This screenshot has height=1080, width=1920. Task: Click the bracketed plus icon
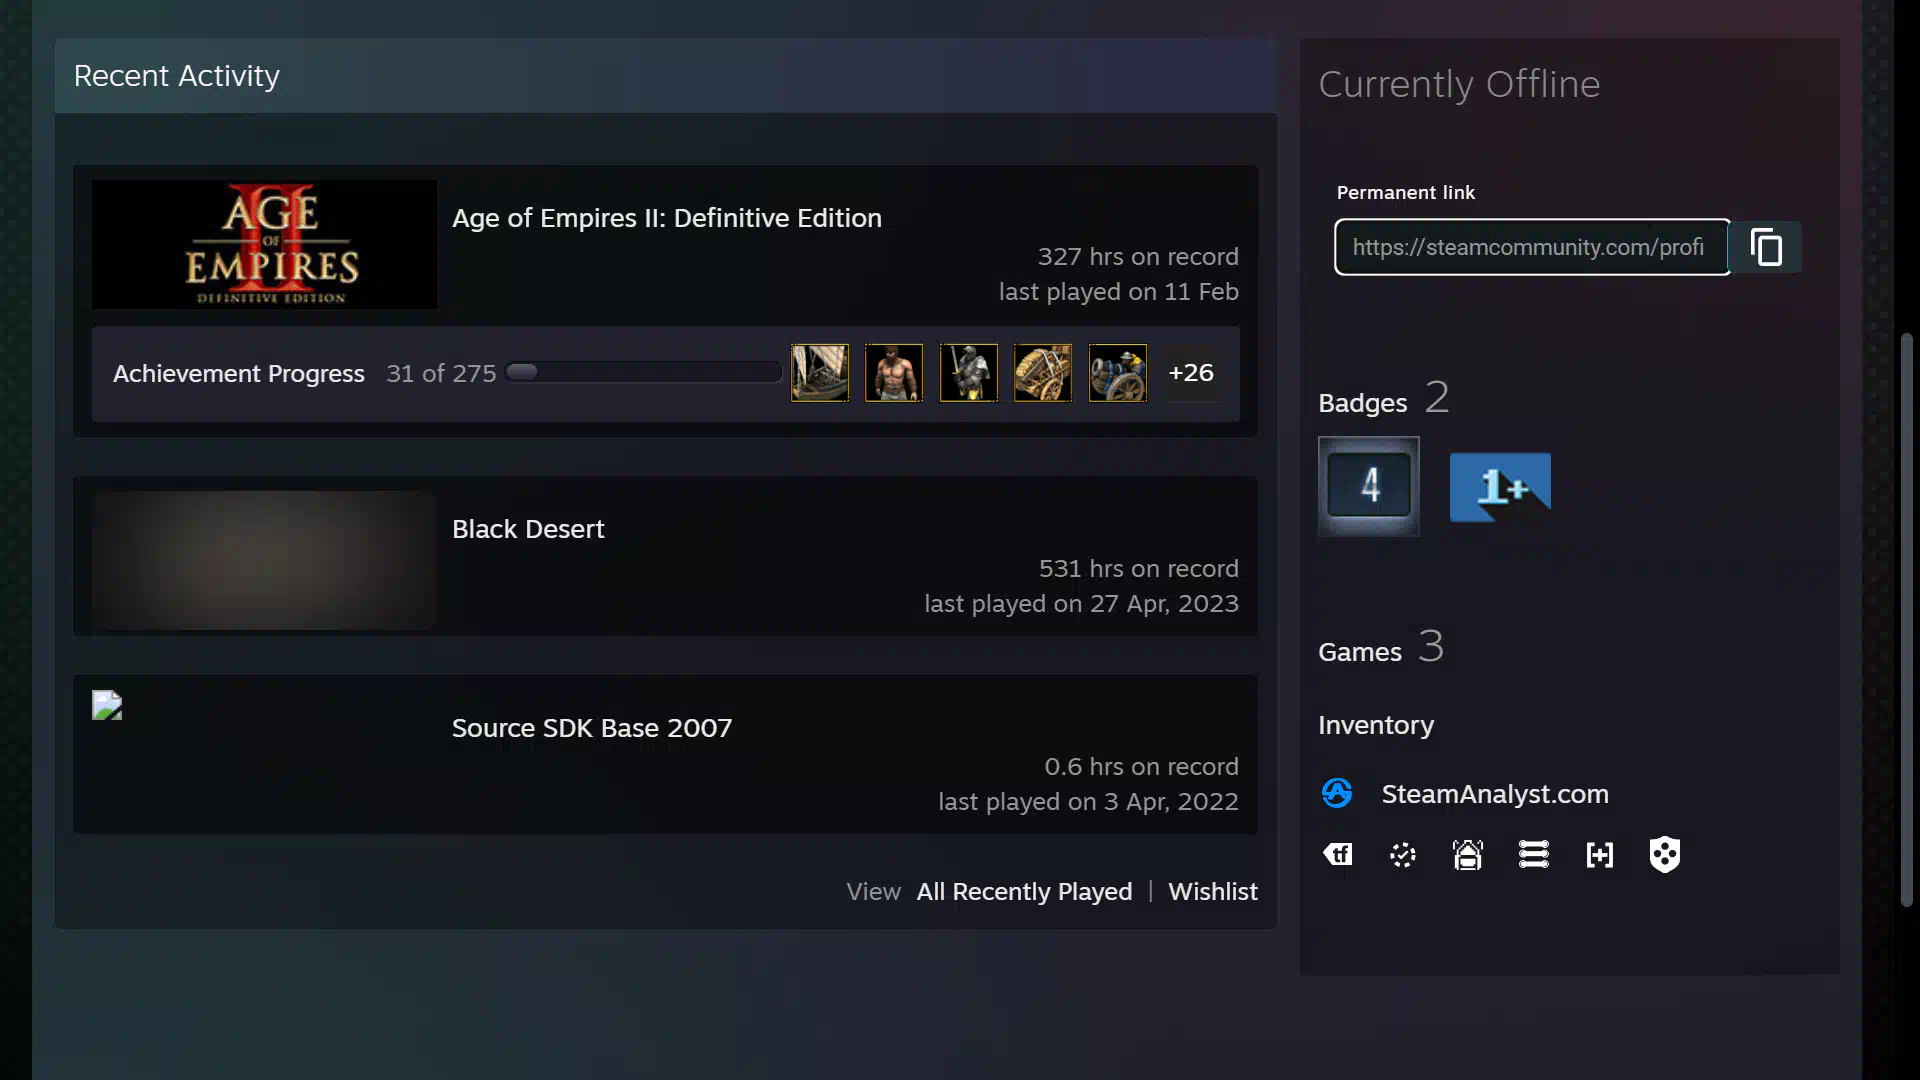click(1600, 855)
